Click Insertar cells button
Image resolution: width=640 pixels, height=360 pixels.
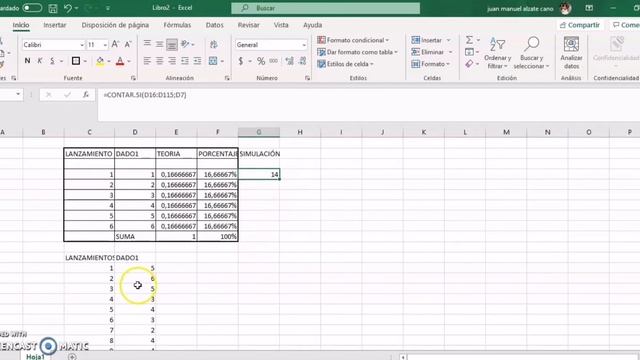427,40
